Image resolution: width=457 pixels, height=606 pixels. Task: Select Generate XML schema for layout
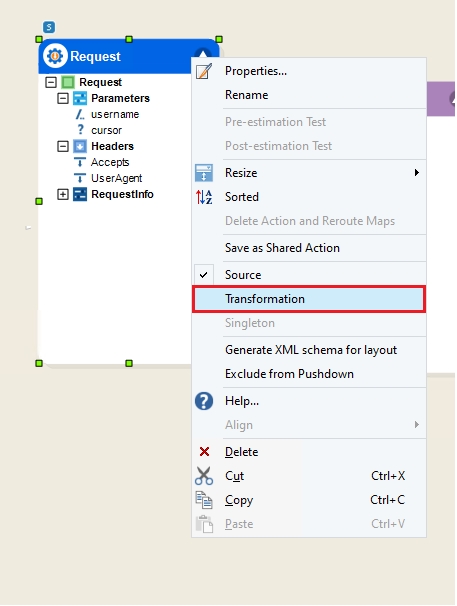[x=309, y=350]
